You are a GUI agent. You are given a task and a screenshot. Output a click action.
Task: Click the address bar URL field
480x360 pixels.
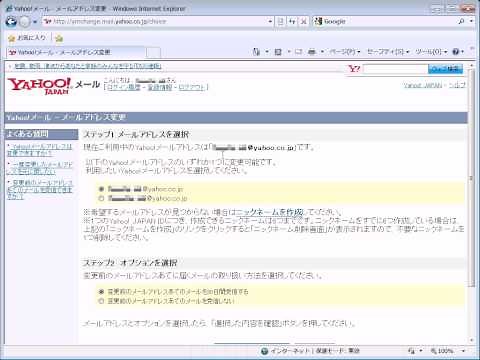(x=155, y=22)
